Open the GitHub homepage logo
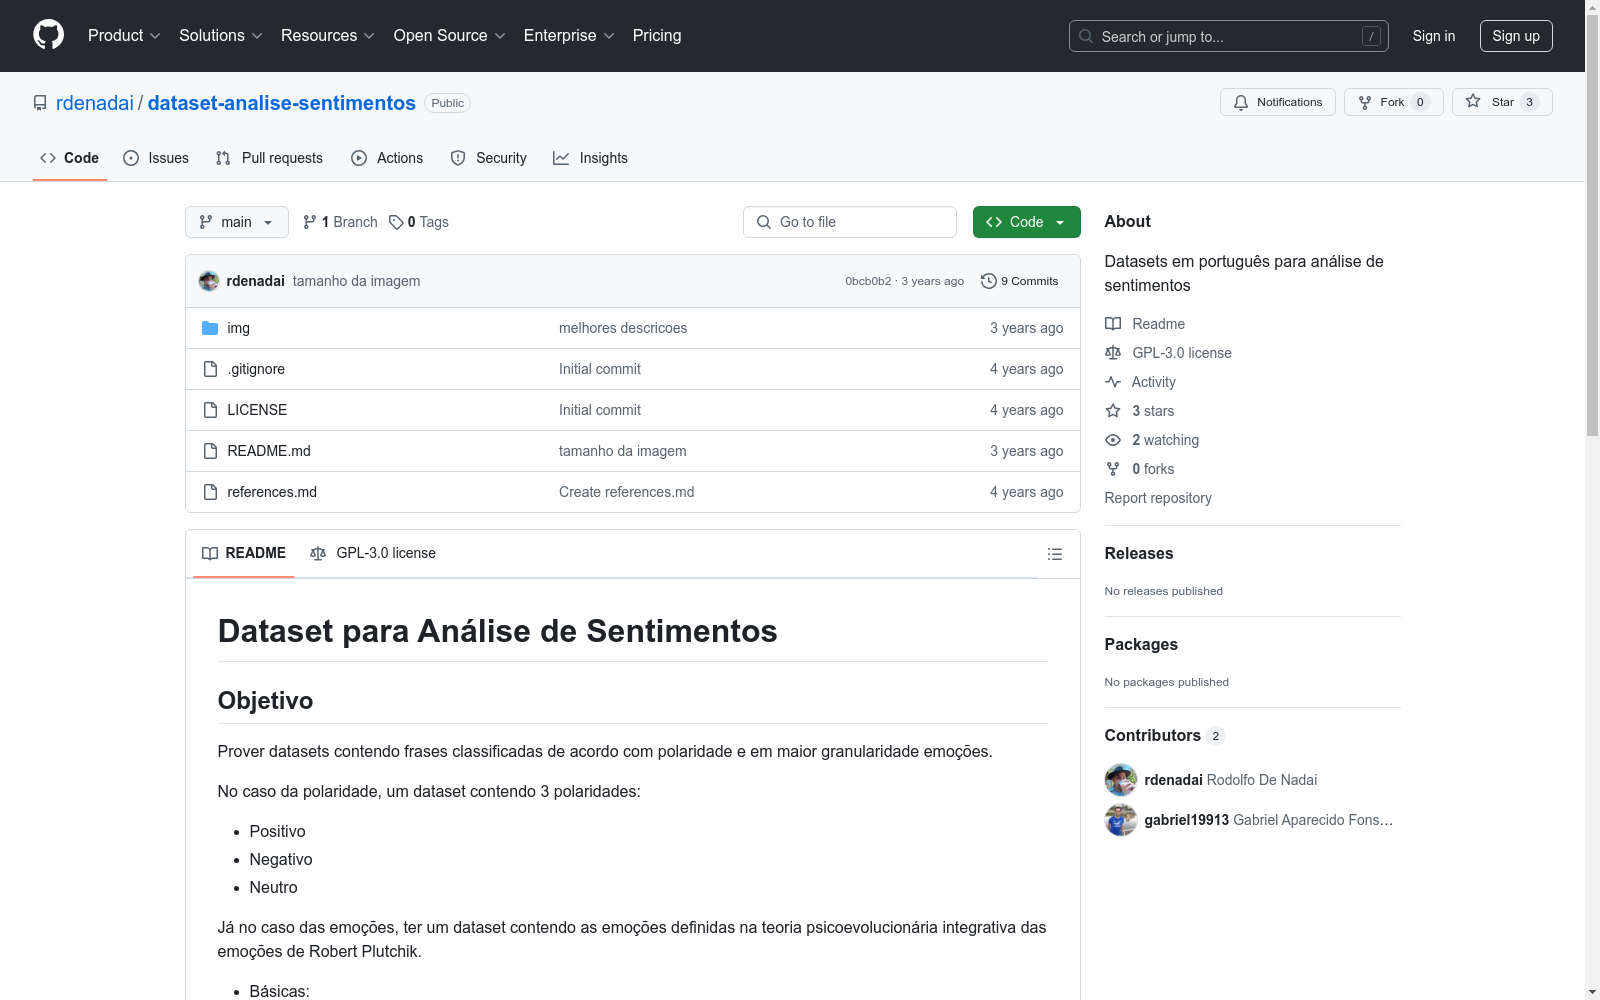 (x=48, y=35)
